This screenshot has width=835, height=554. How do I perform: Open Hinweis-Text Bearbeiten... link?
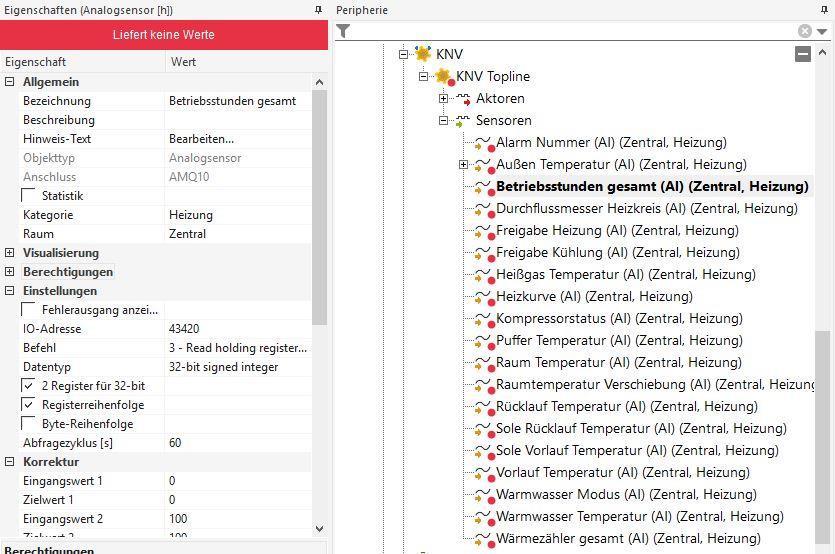point(201,139)
